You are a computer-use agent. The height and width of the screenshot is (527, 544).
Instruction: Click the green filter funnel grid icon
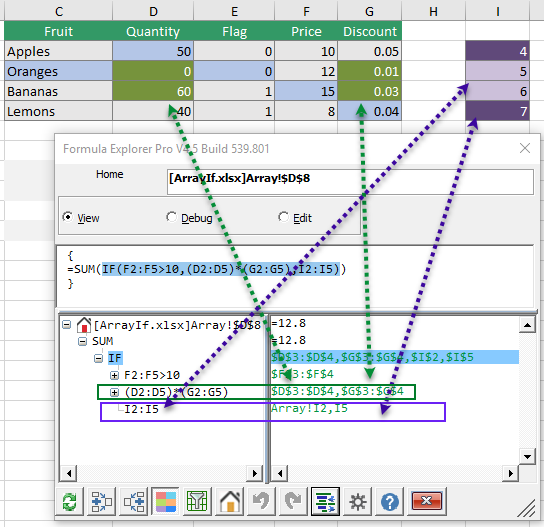click(197, 501)
